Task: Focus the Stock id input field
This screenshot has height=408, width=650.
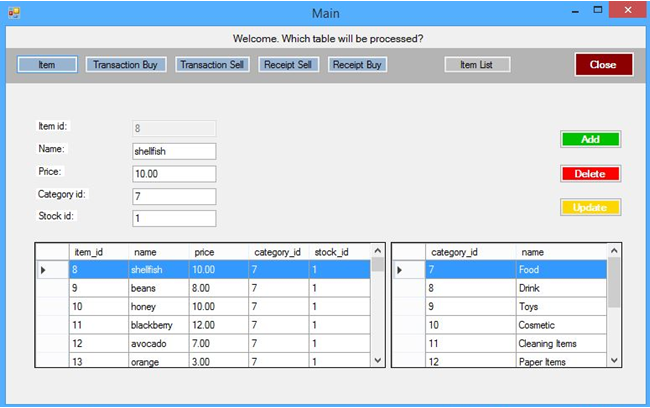Action: point(174,219)
